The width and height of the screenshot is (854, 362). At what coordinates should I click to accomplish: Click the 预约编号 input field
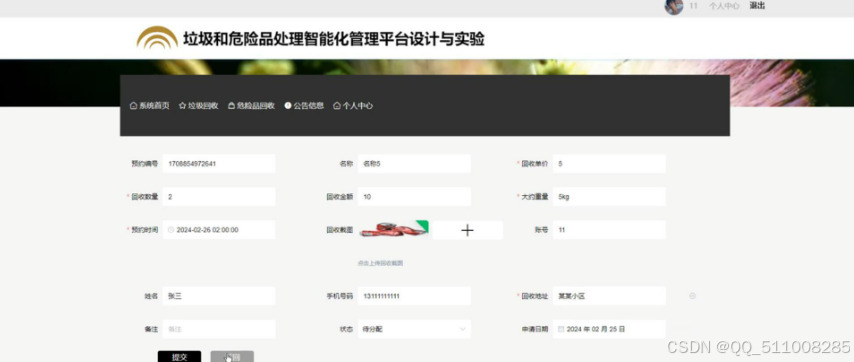[219, 164]
